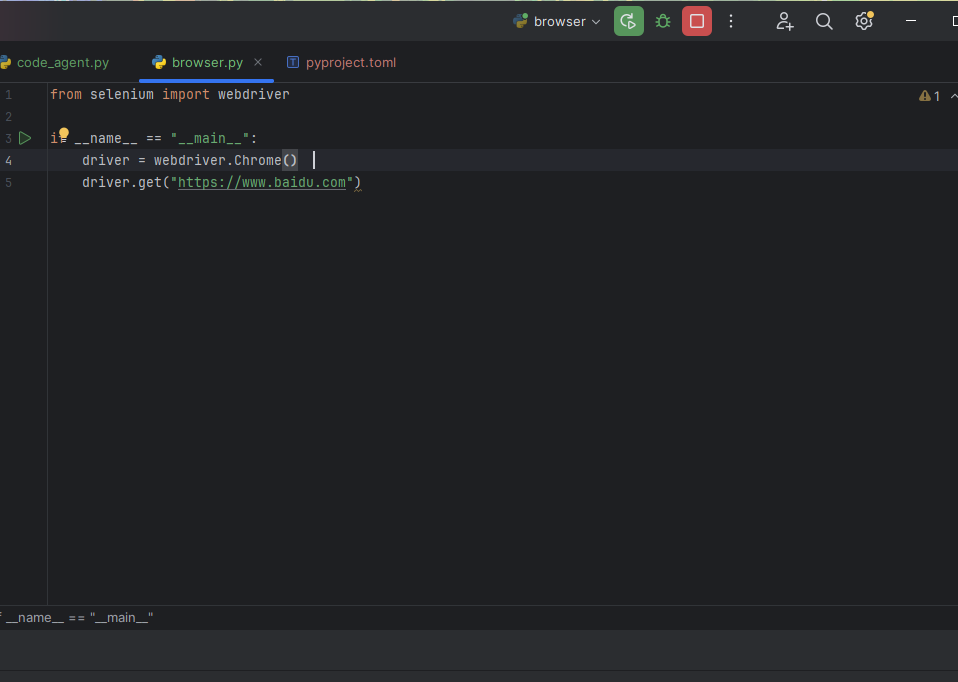Toggle a breakpoint at line number 5

point(9,182)
